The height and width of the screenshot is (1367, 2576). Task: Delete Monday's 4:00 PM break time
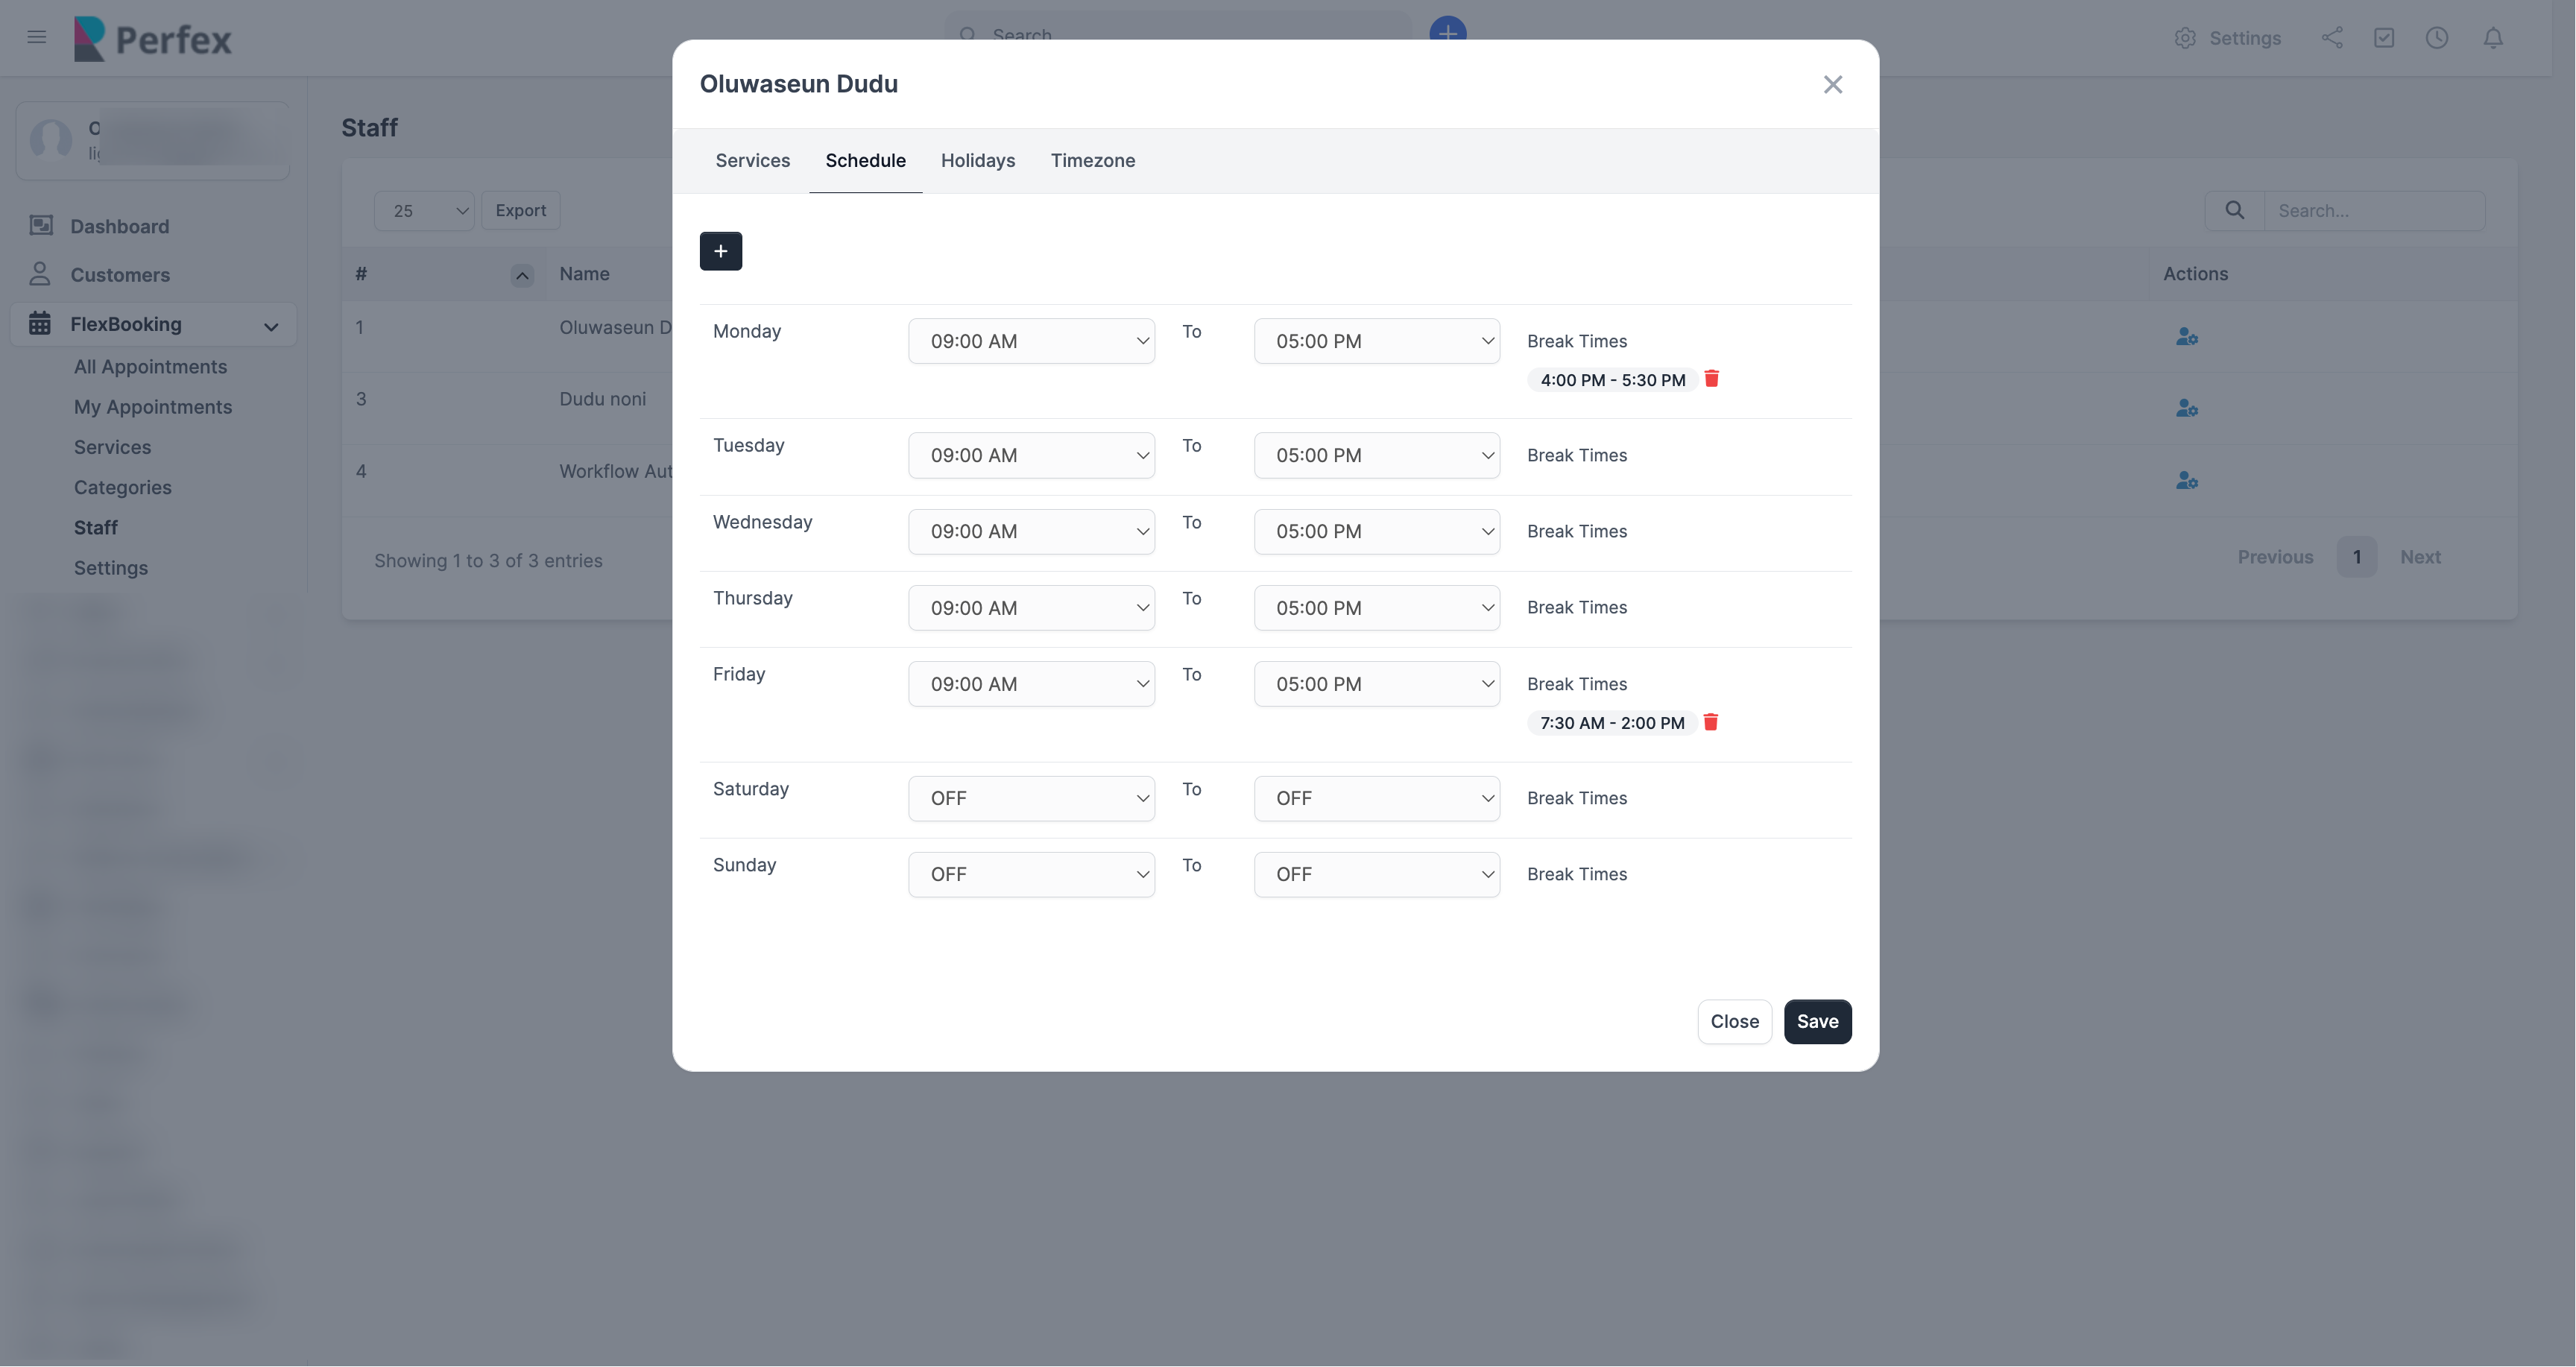point(1711,379)
